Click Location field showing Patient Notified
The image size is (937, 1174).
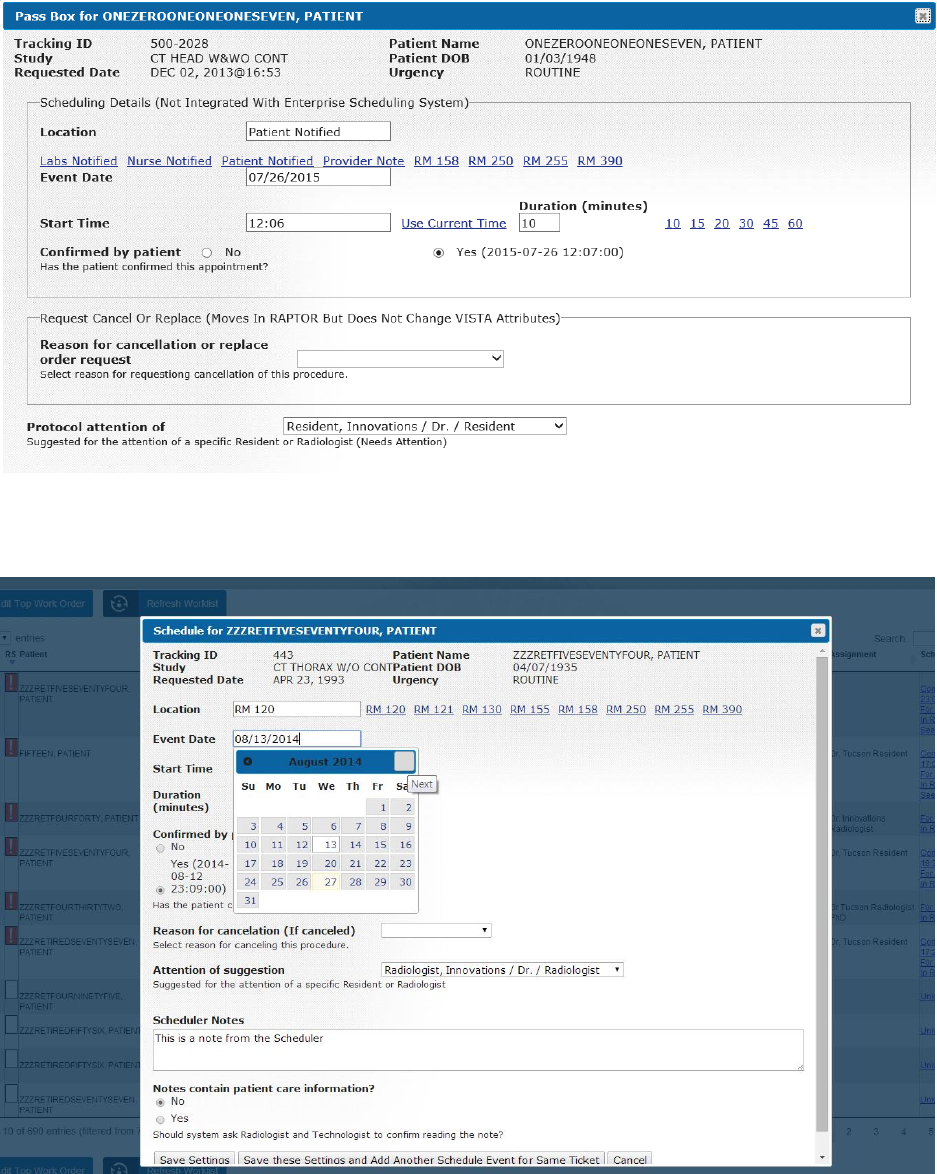point(318,131)
